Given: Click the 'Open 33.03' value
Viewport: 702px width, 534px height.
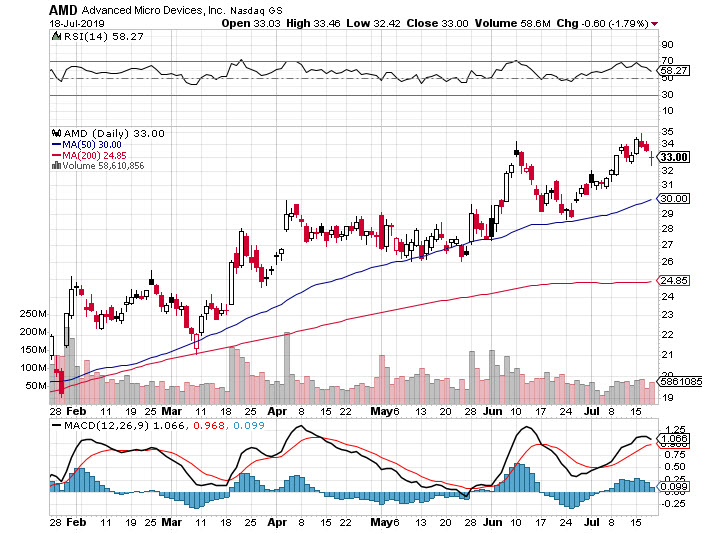Looking at the screenshot, I should [251, 23].
